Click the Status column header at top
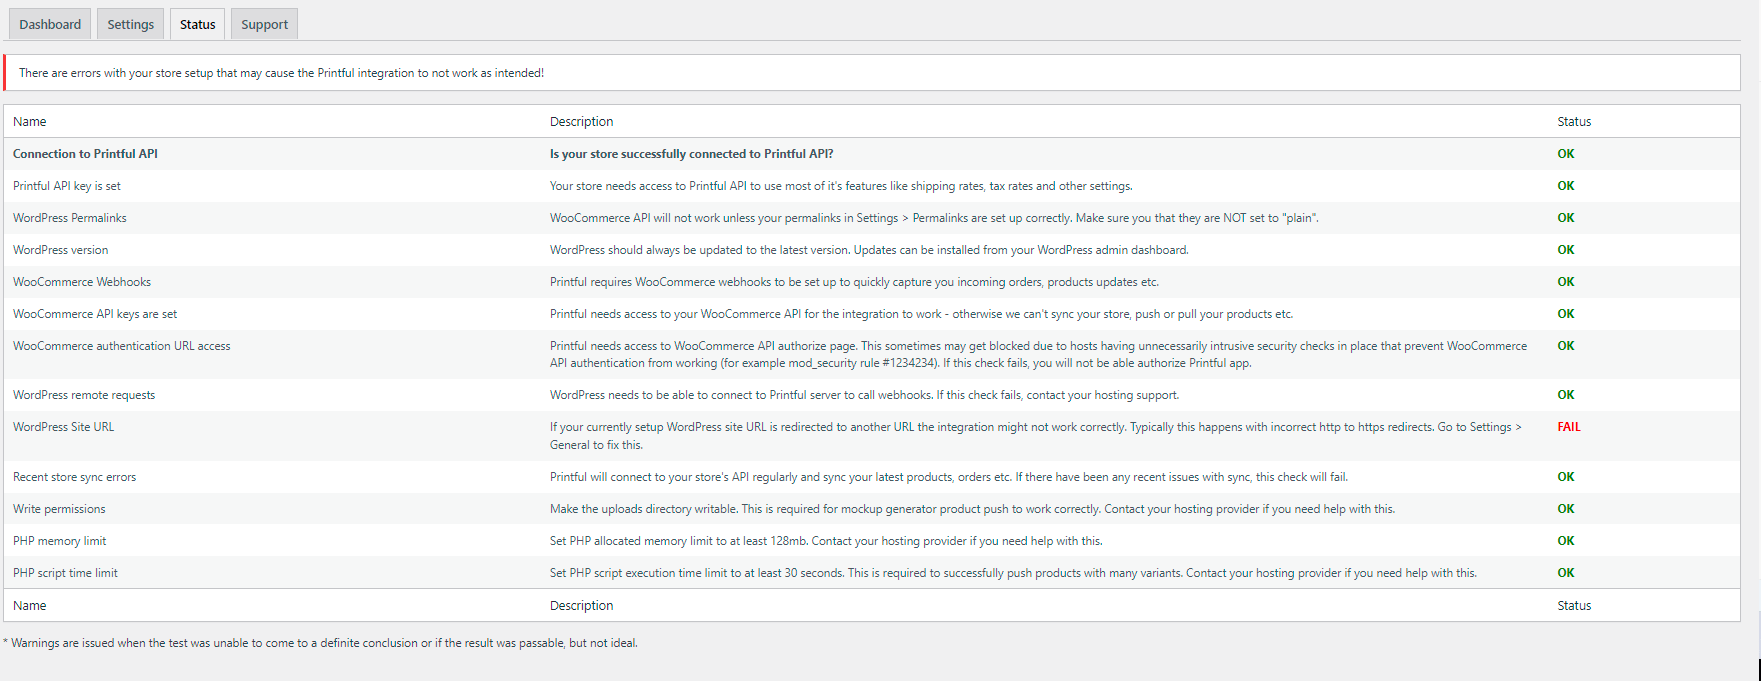 point(1574,122)
